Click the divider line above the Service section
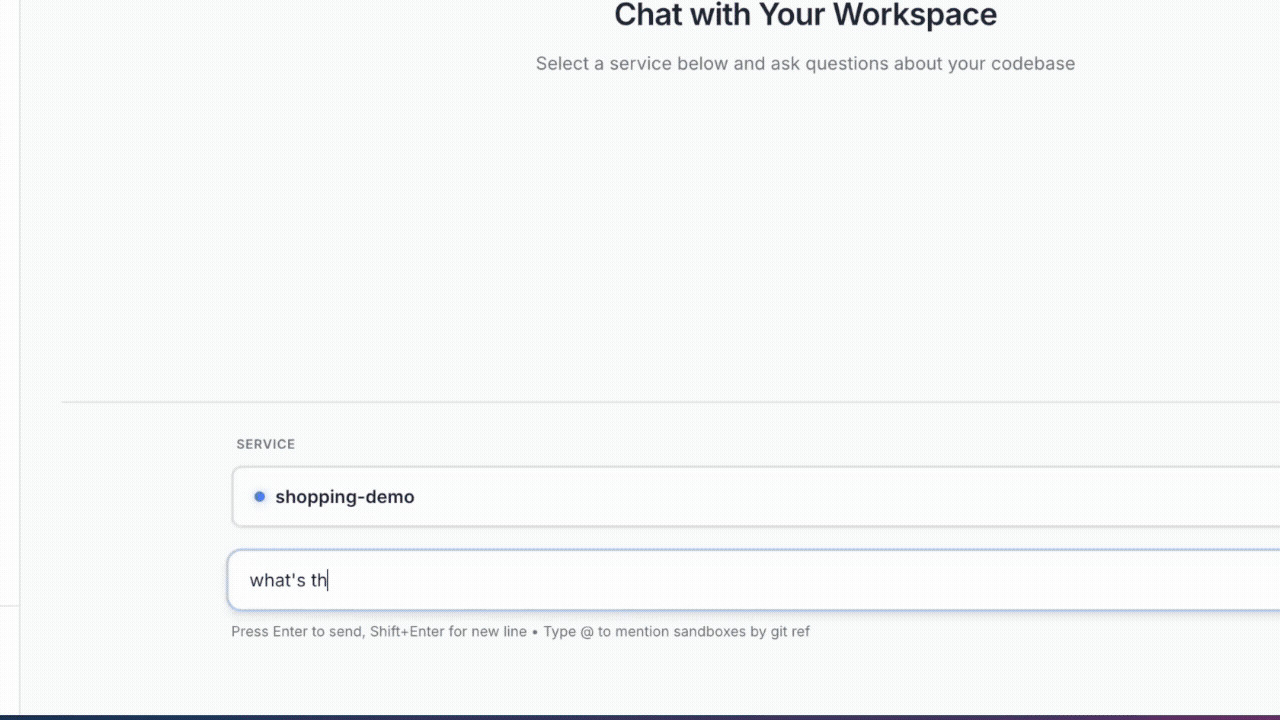This screenshot has width=1280, height=720. (x=670, y=402)
